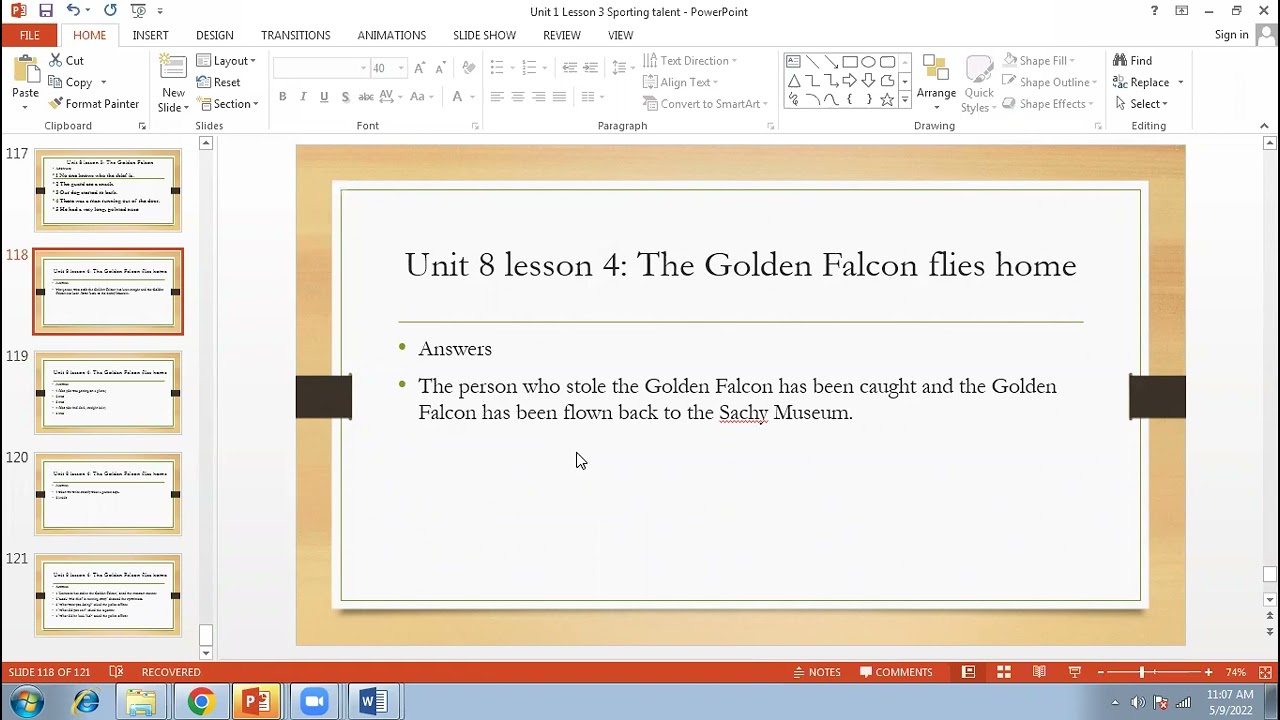The image size is (1280, 720).
Task: Toggle Strikethrough formatting
Action: coord(366,97)
